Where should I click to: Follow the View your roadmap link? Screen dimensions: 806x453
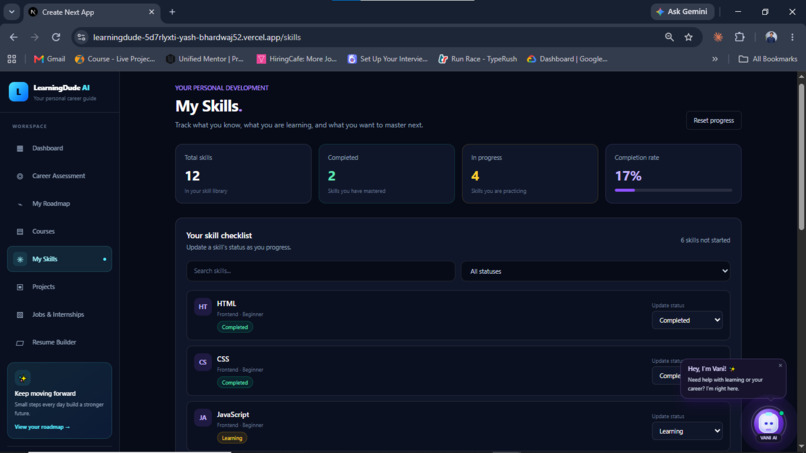42,427
